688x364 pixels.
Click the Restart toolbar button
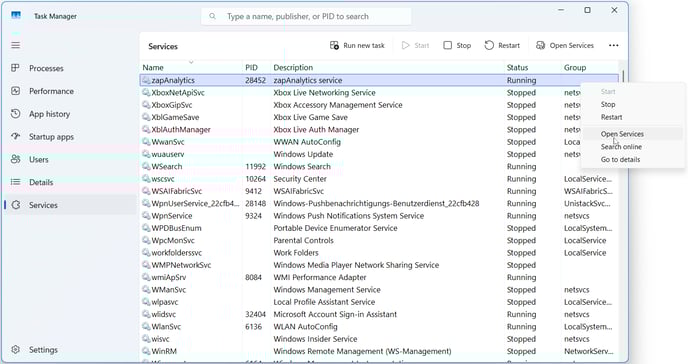coord(502,46)
